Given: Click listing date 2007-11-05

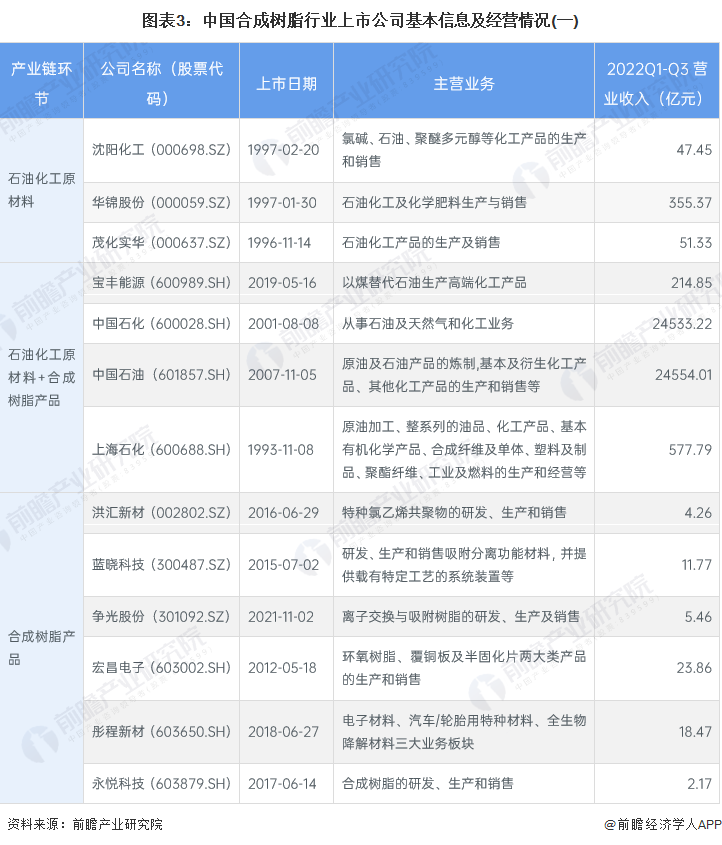Looking at the screenshot, I should [x=282, y=375].
